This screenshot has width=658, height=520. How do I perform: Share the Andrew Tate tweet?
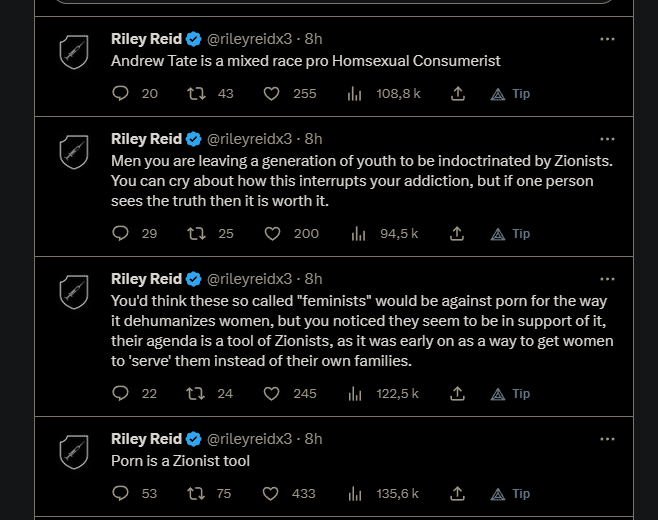pyautogui.click(x=458, y=93)
